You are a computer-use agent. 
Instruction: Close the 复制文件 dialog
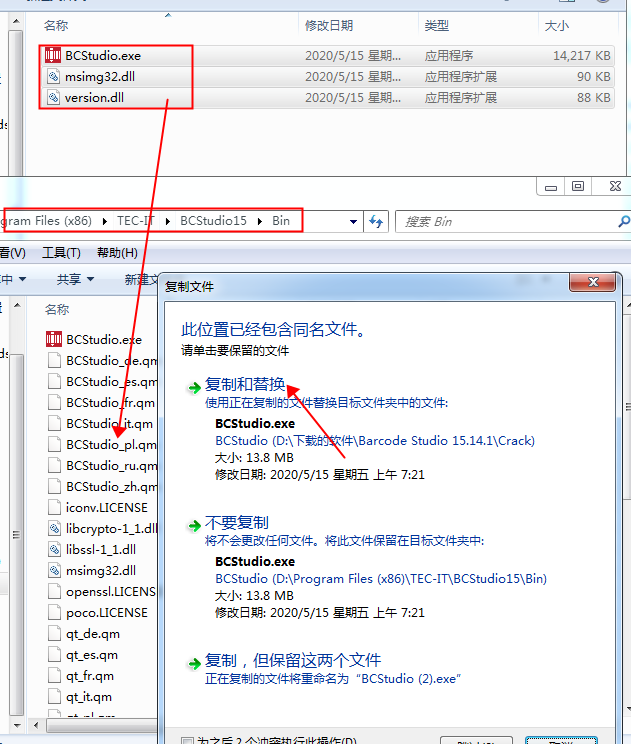[593, 282]
